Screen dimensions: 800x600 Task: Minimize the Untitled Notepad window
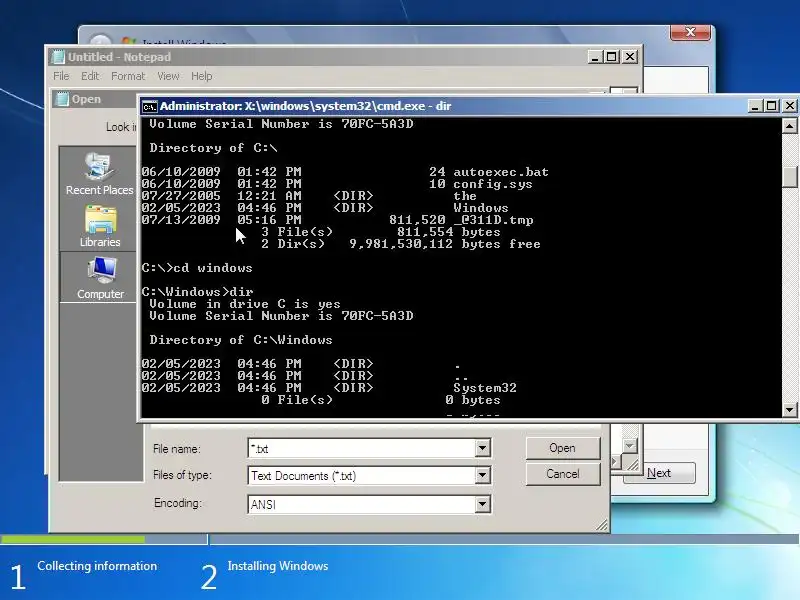coord(594,57)
